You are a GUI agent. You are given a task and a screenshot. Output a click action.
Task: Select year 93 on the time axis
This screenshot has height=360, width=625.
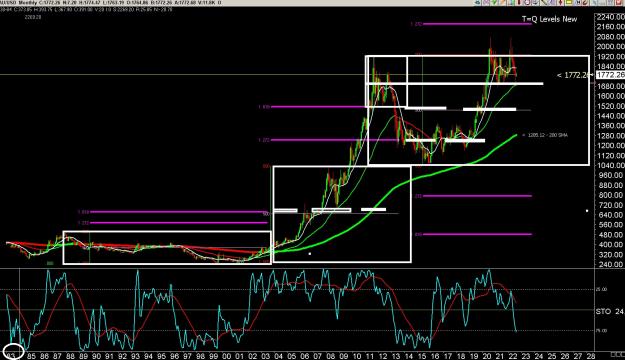(135, 356)
